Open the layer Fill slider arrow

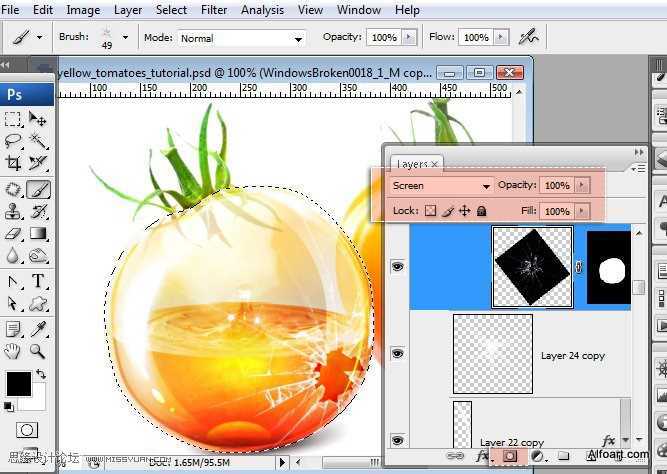[x=582, y=211]
